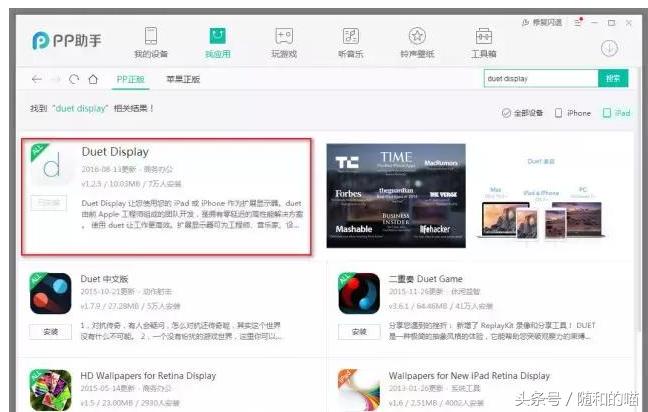
Task: Click the button under Duet Display icon
Action: (49, 203)
